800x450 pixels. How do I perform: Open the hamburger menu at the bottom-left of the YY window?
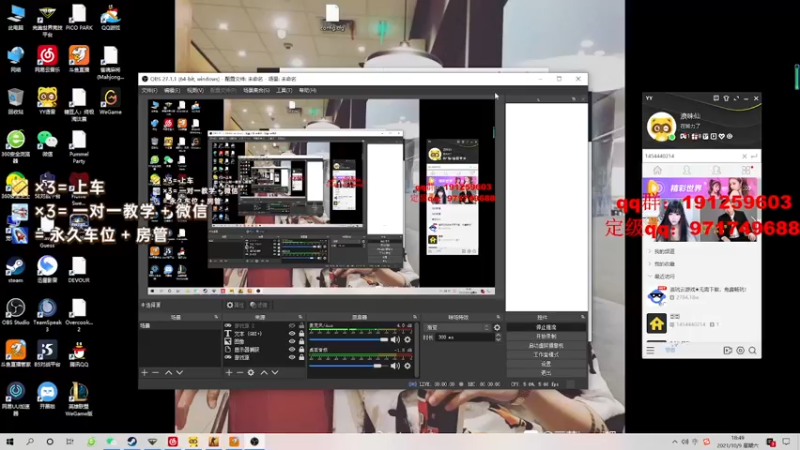pos(651,351)
